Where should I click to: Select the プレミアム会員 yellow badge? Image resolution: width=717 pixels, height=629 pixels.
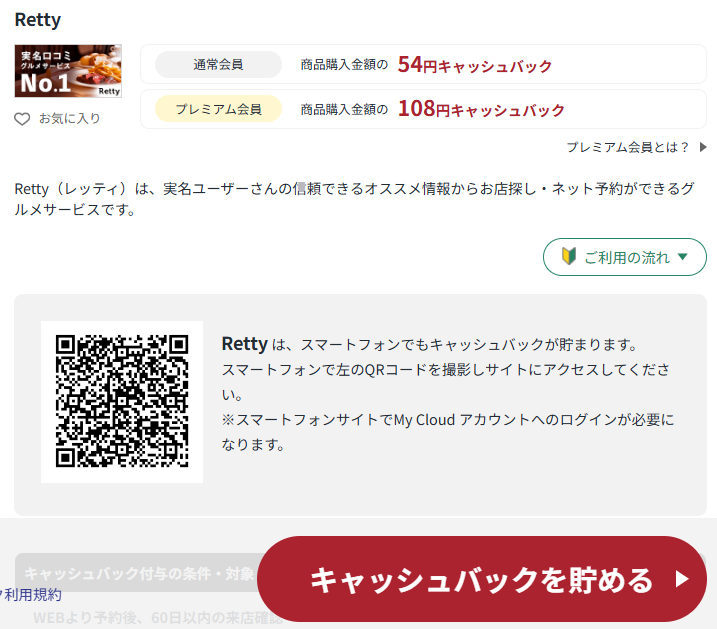(x=218, y=109)
